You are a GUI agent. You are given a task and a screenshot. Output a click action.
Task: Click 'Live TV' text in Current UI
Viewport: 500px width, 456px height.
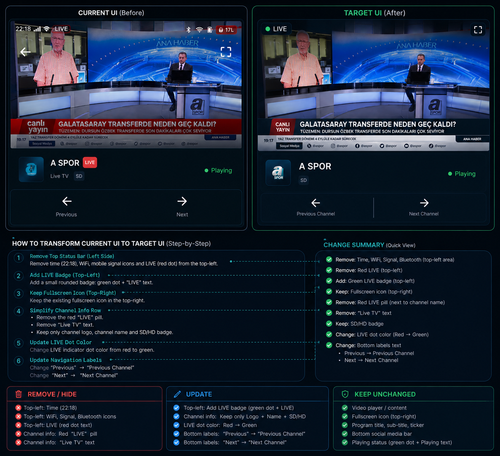(x=59, y=176)
